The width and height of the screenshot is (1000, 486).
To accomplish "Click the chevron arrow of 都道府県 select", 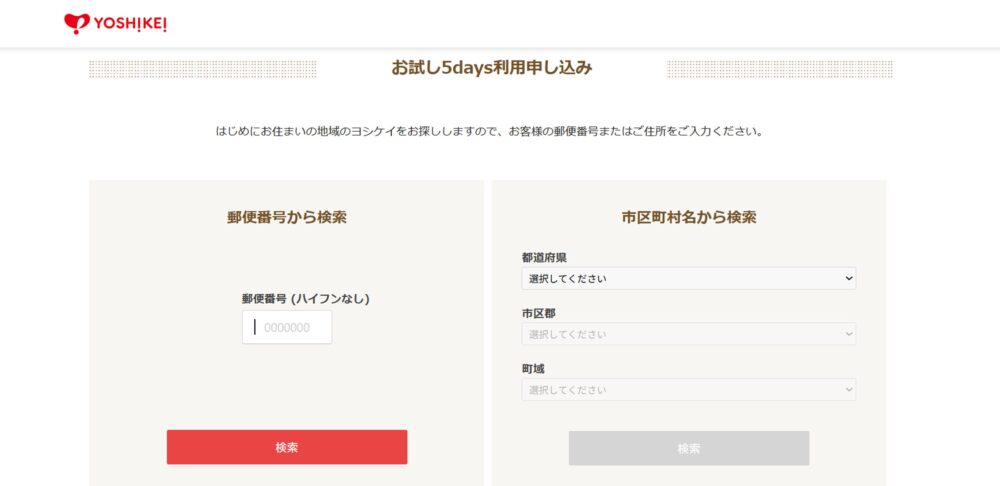I will tap(848, 278).
